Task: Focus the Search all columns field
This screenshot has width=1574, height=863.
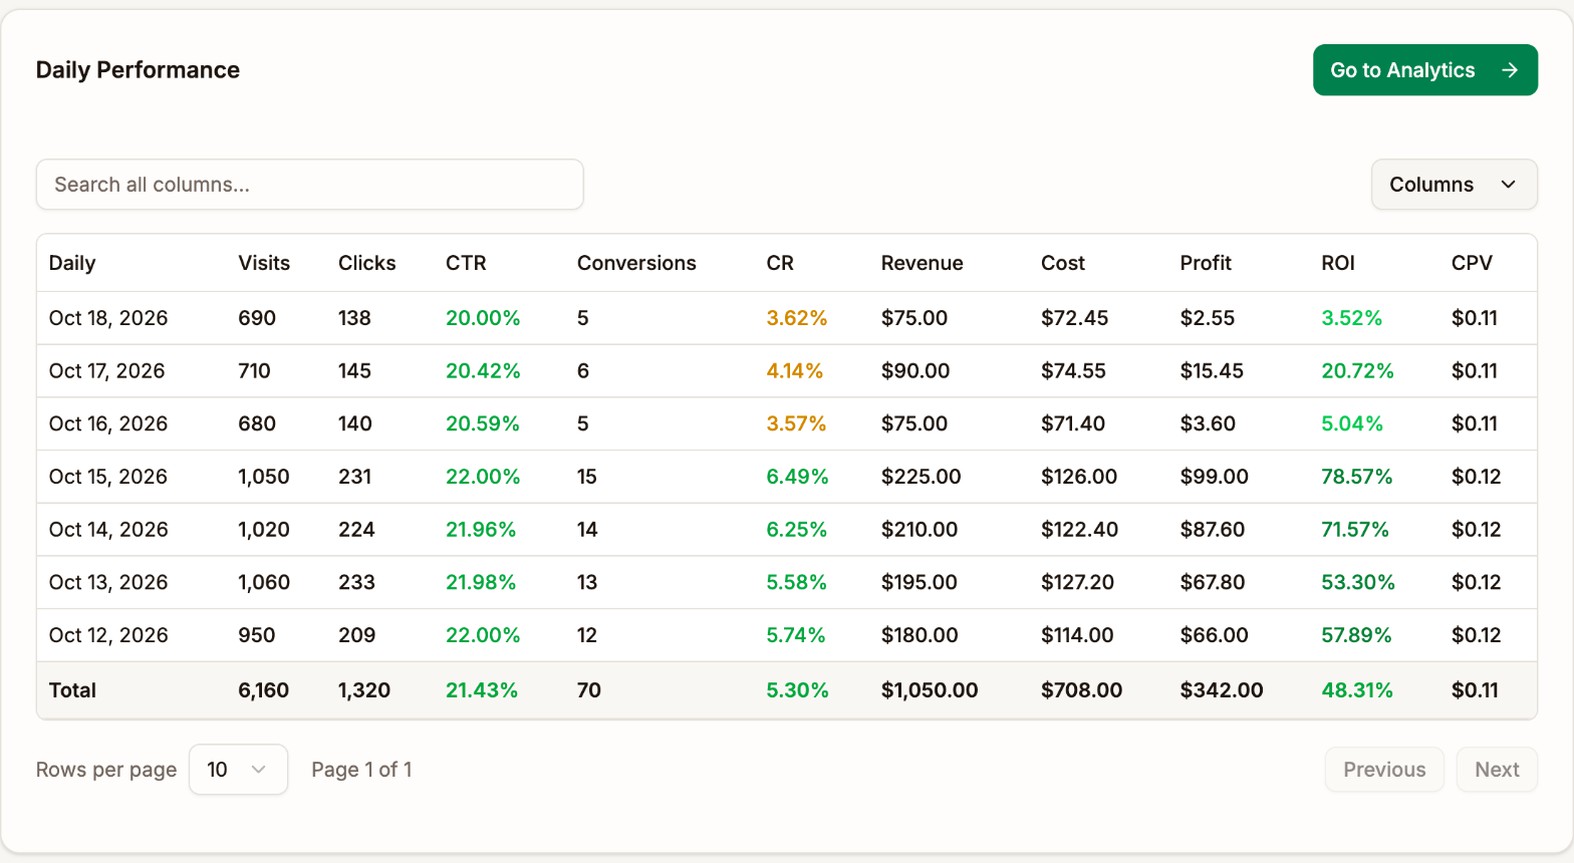Action: 310,184
